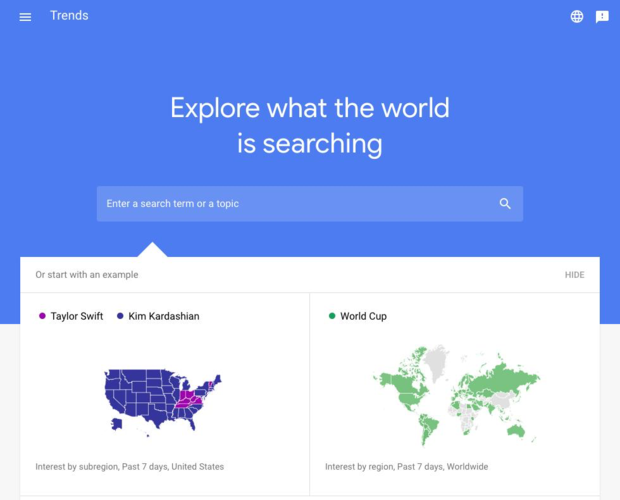This screenshot has height=500, width=620.
Task: Click the purple Taylor Swift legend dot
Action: click(42, 316)
